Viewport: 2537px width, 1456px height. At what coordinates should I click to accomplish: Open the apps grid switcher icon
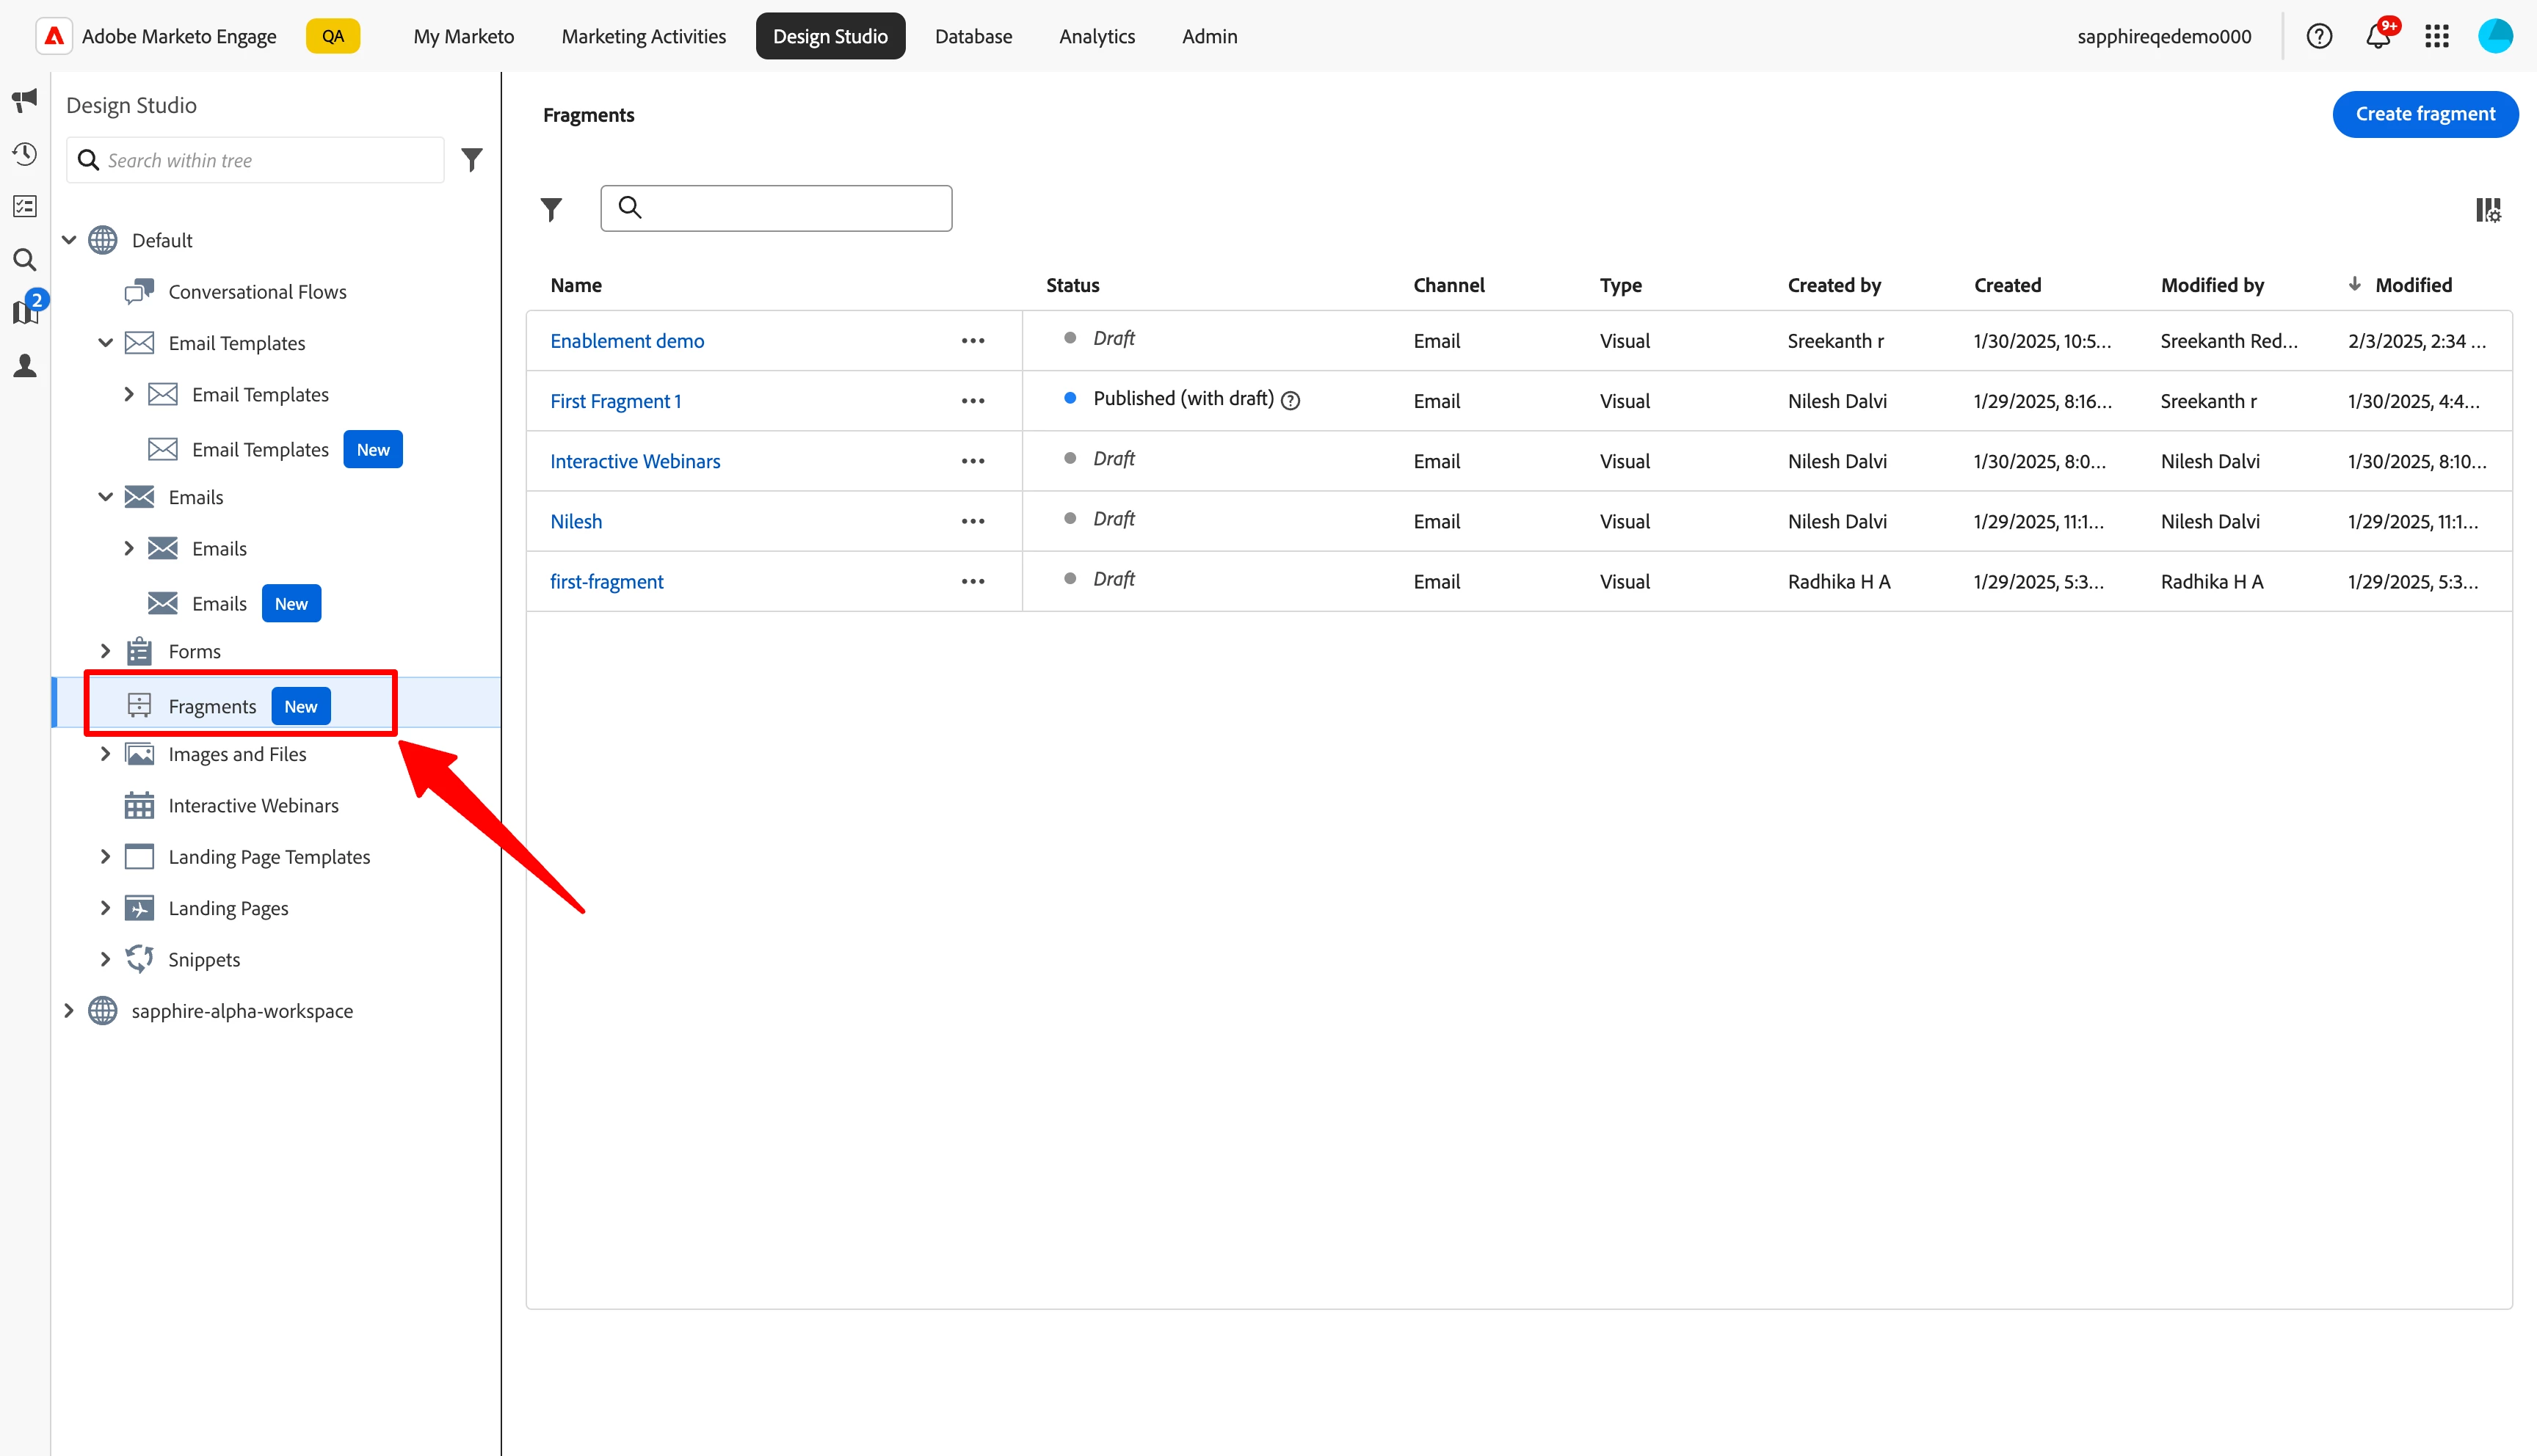(2436, 37)
